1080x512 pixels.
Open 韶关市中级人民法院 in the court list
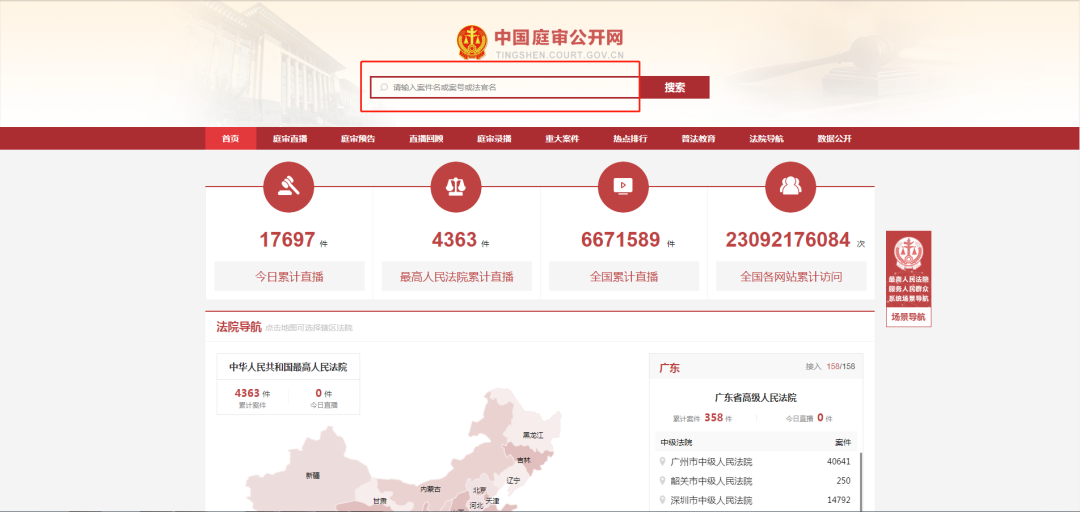(712, 481)
